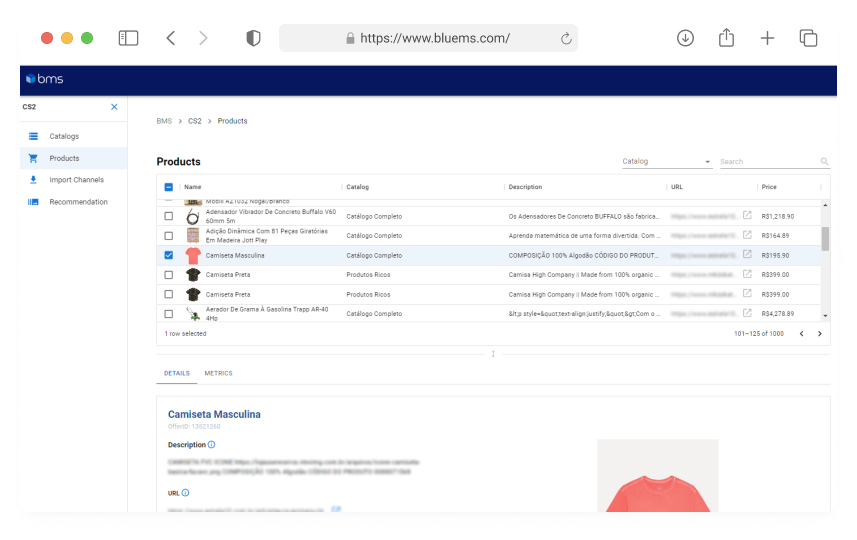Check the first Camiseta Preta row checkbox
The width and height of the screenshot is (857, 540).
168,274
